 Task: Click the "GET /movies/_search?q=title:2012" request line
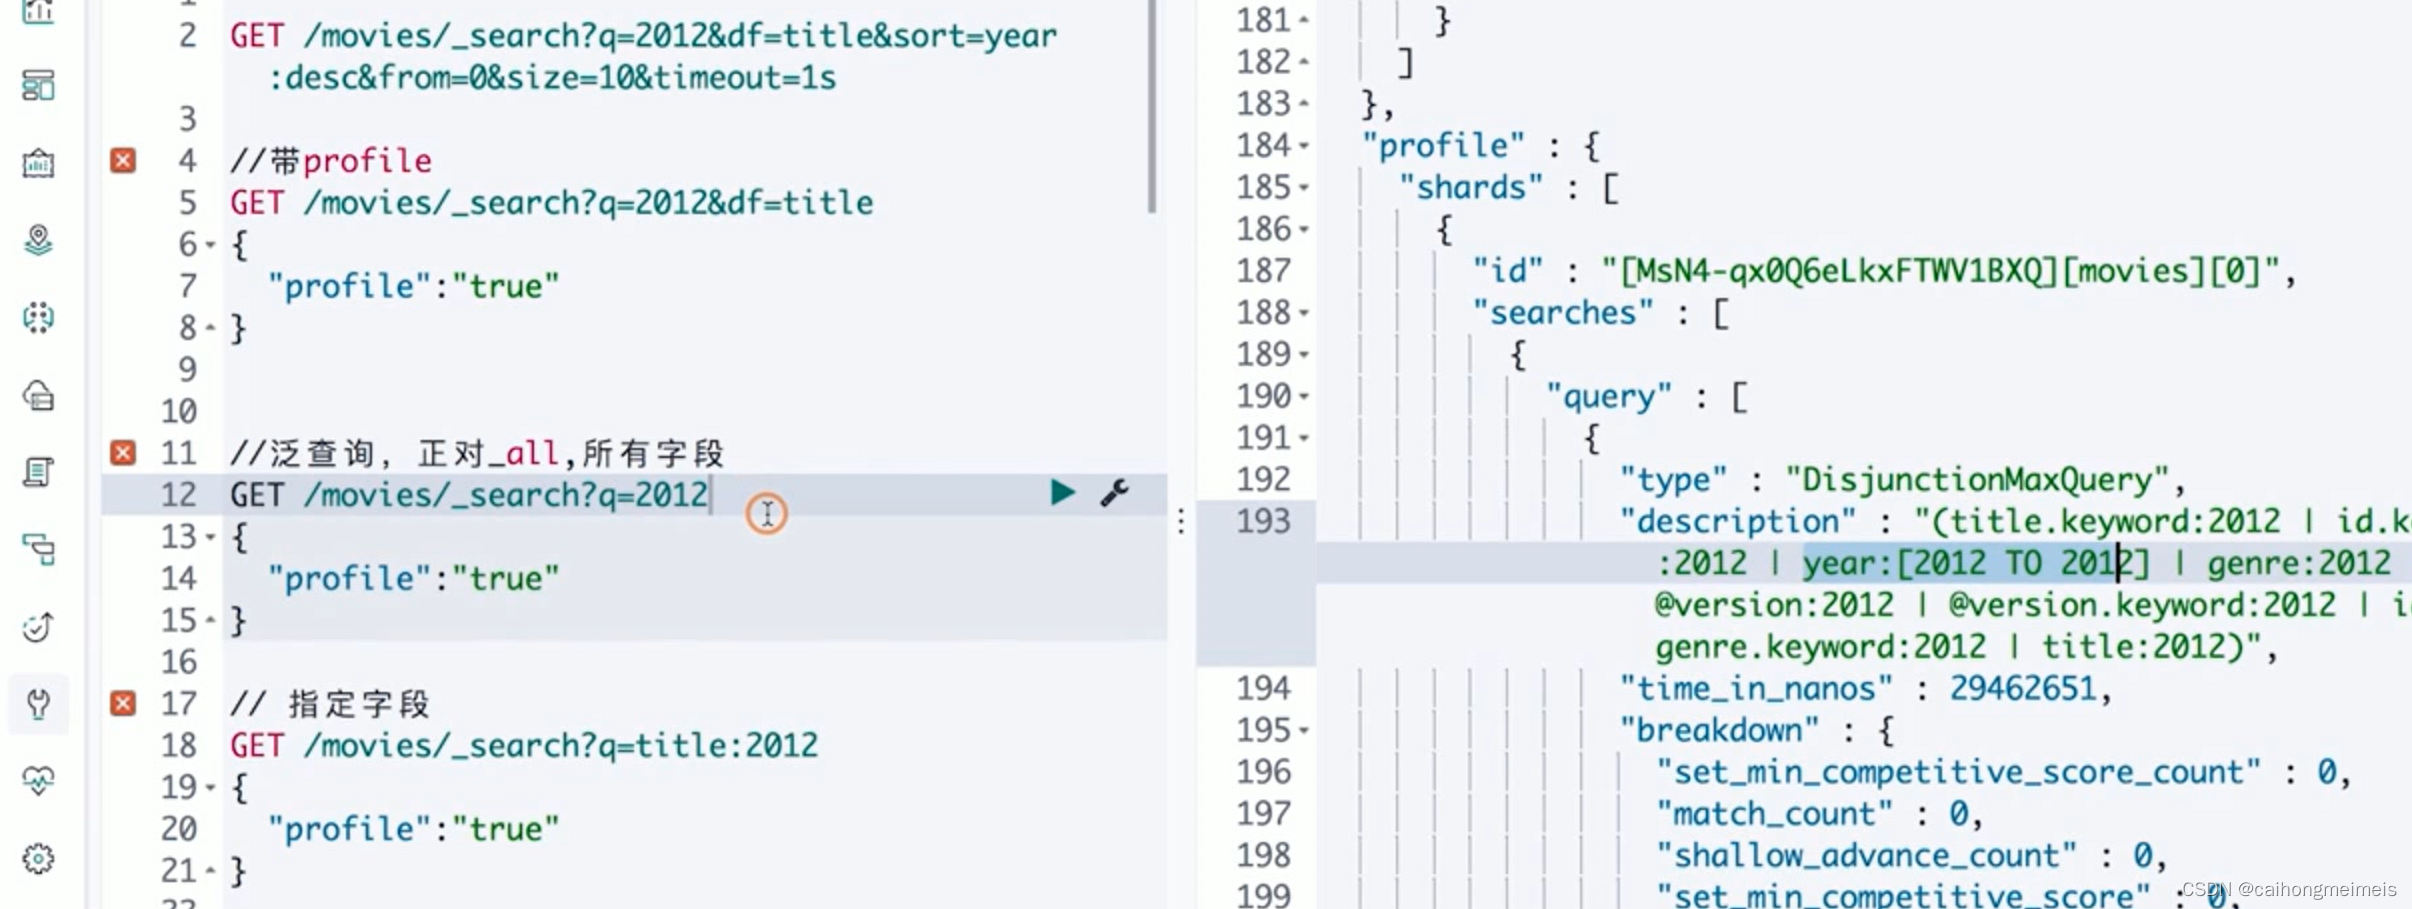[524, 745]
